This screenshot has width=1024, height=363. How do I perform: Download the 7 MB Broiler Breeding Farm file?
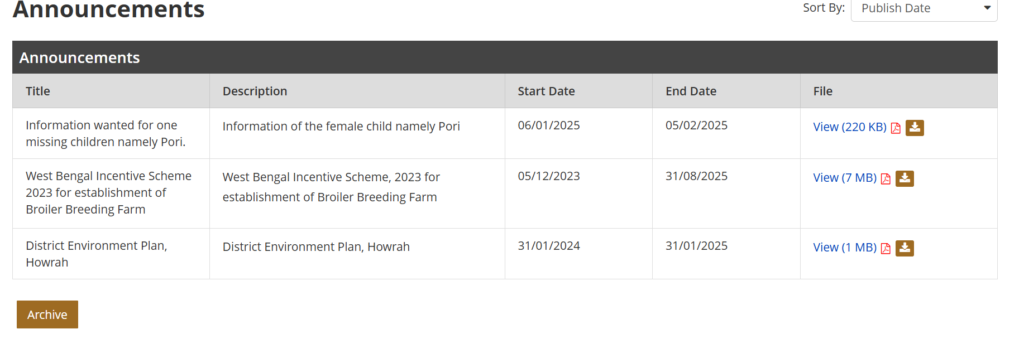click(x=904, y=178)
